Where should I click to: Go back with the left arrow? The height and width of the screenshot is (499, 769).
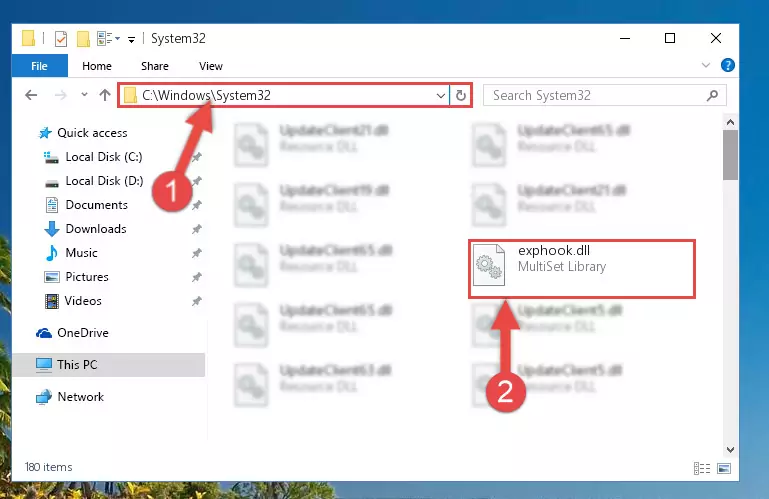pyautogui.click(x=31, y=95)
